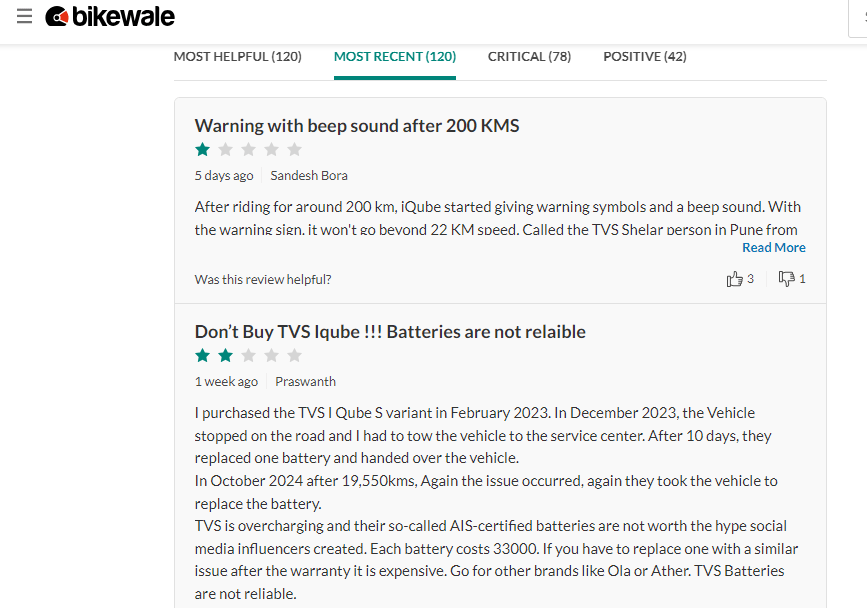Click the reviewer name Sandesh Bora
Image resolution: width=867 pixels, height=608 pixels.
click(309, 176)
